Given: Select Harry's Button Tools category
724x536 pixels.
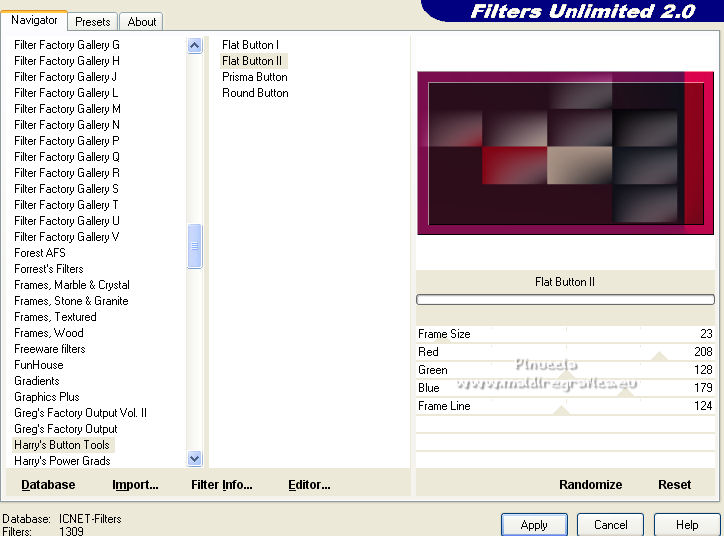Looking at the screenshot, I should pos(62,445).
